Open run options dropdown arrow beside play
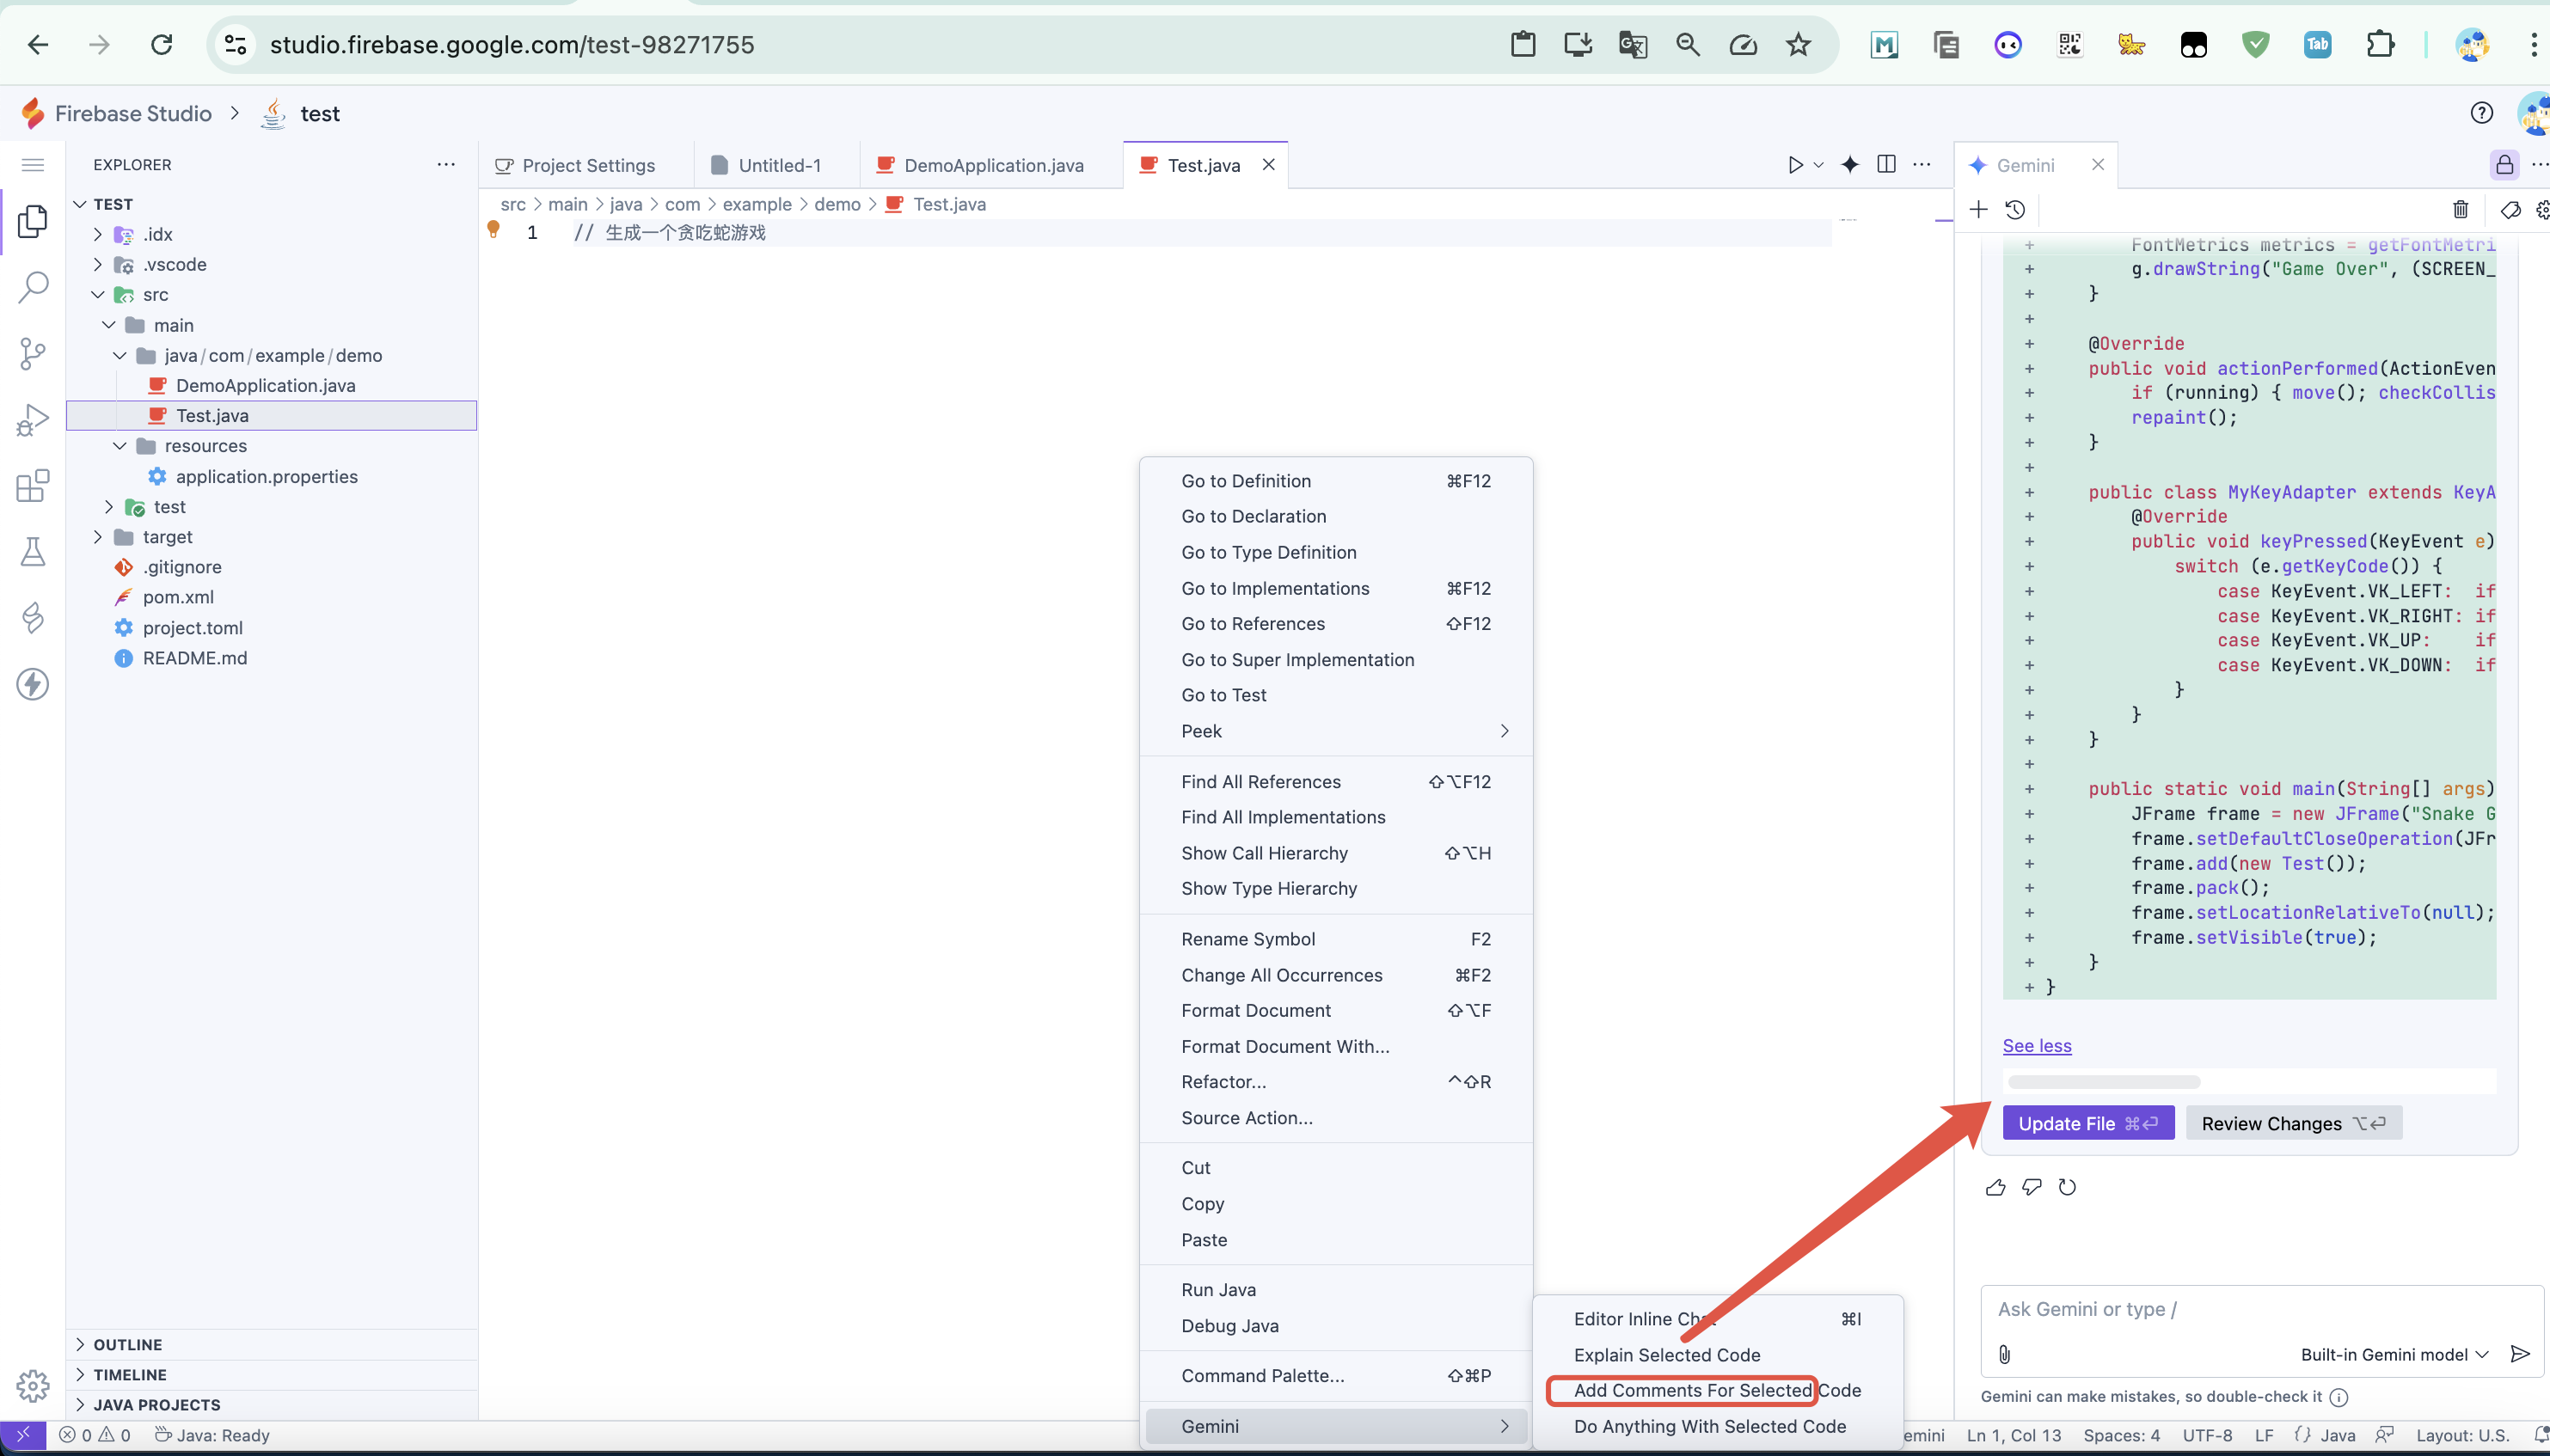The width and height of the screenshot is (2550, 1456). click(x=1818, y=165)
